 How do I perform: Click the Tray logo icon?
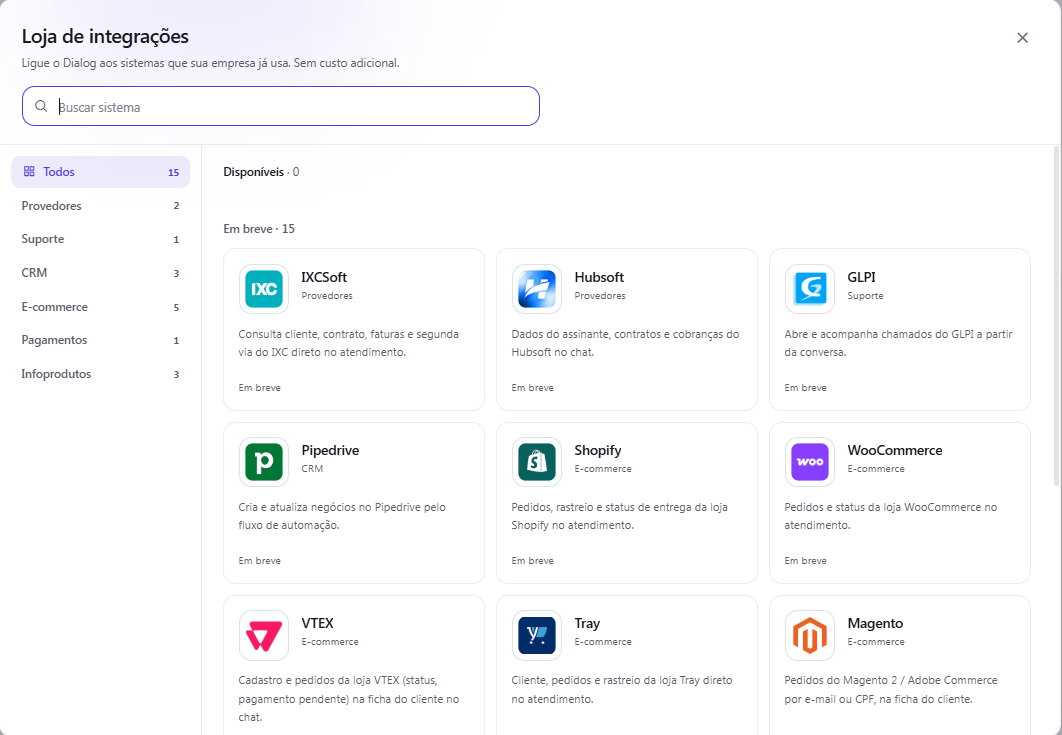(536, 635)
